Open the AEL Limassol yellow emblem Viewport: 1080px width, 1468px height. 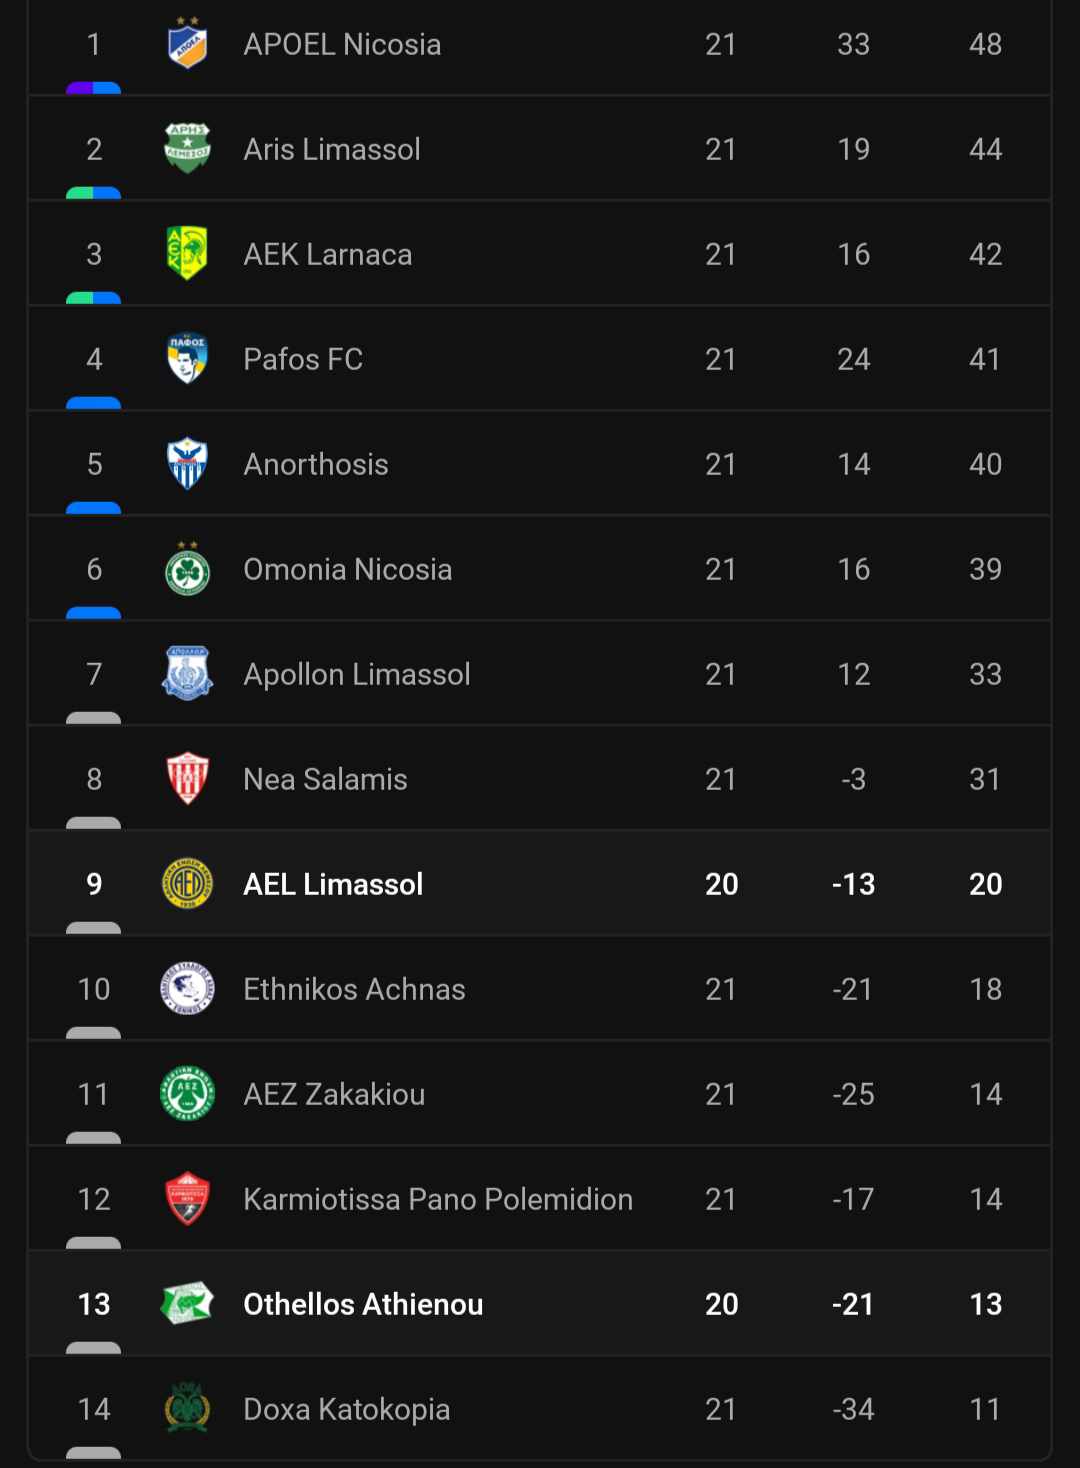(x=187, y=883)
